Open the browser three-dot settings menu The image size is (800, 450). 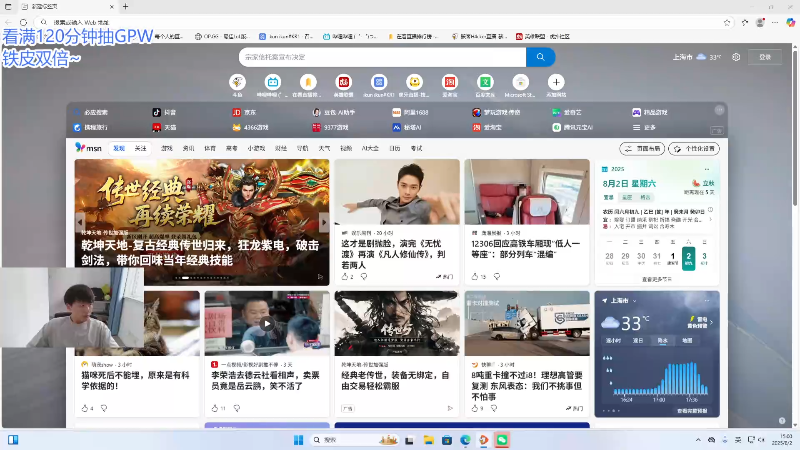775,22
